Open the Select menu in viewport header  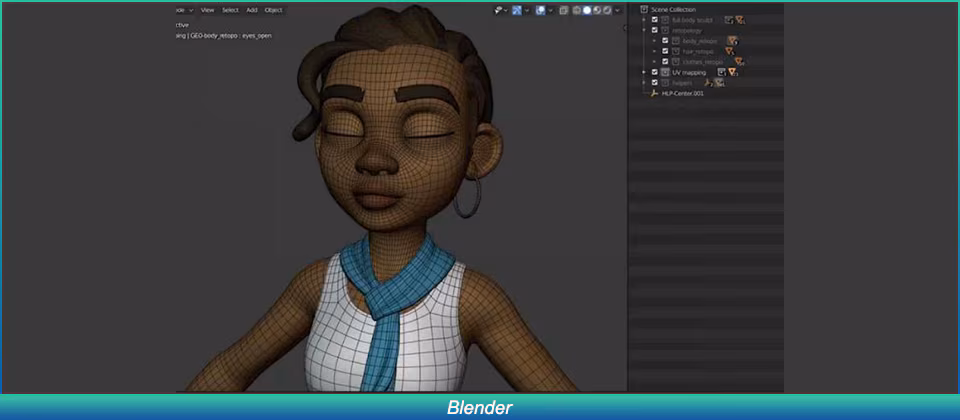[230, 10]
